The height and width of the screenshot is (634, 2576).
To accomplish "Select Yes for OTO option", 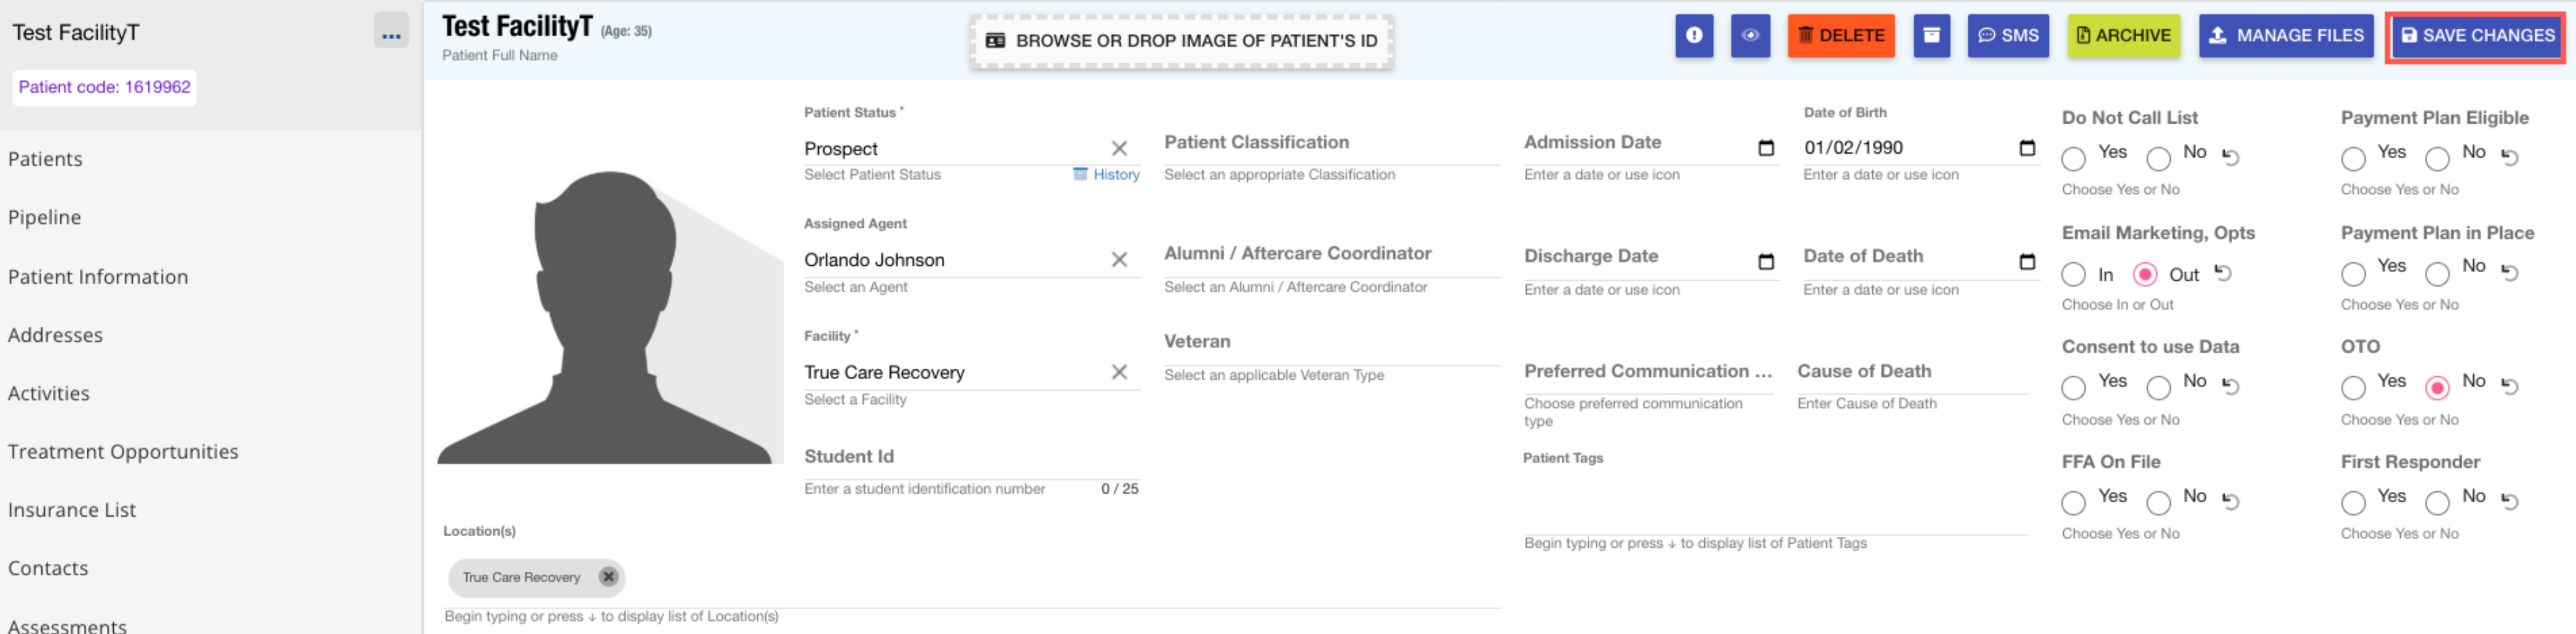I will click(x=2353, y=387).
